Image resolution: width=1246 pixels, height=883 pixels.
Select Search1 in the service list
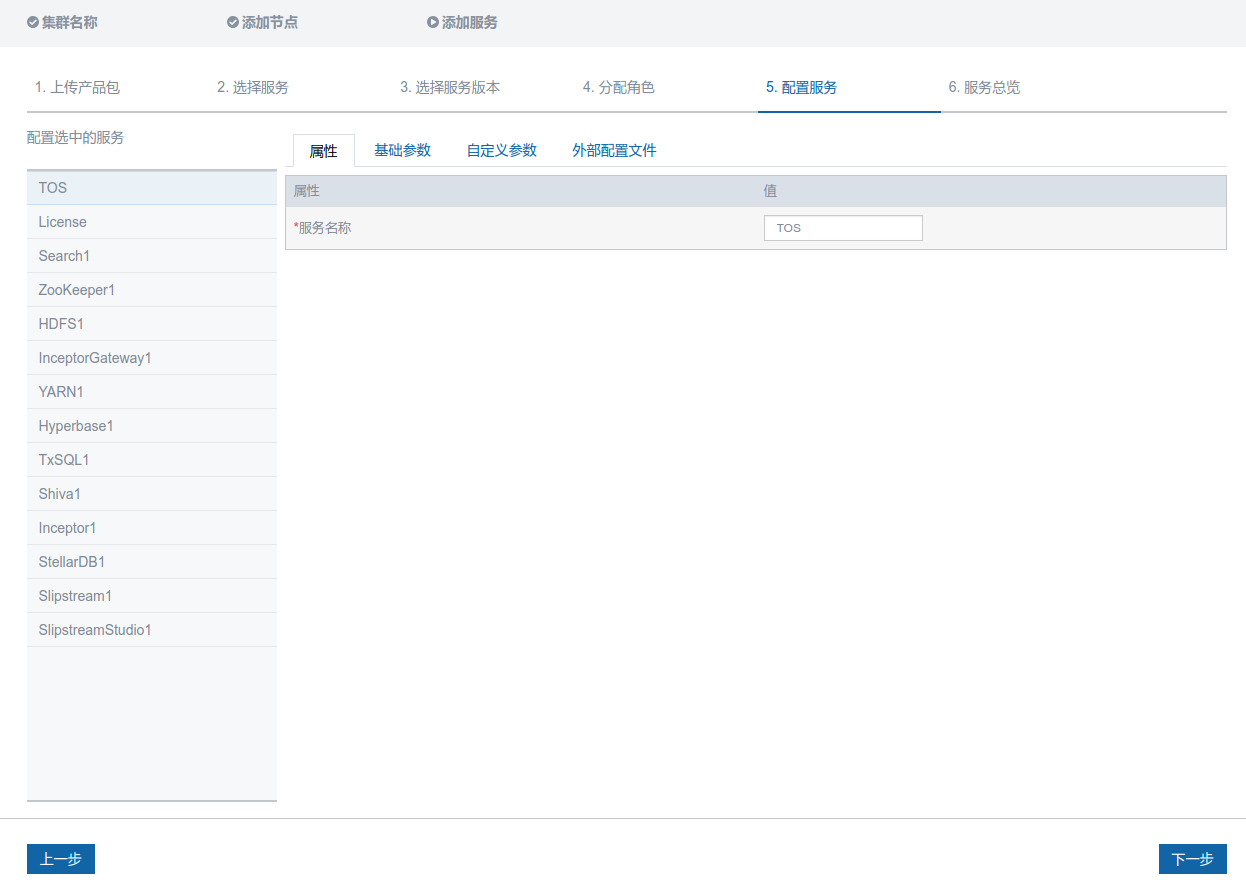(x=152, y=256)
